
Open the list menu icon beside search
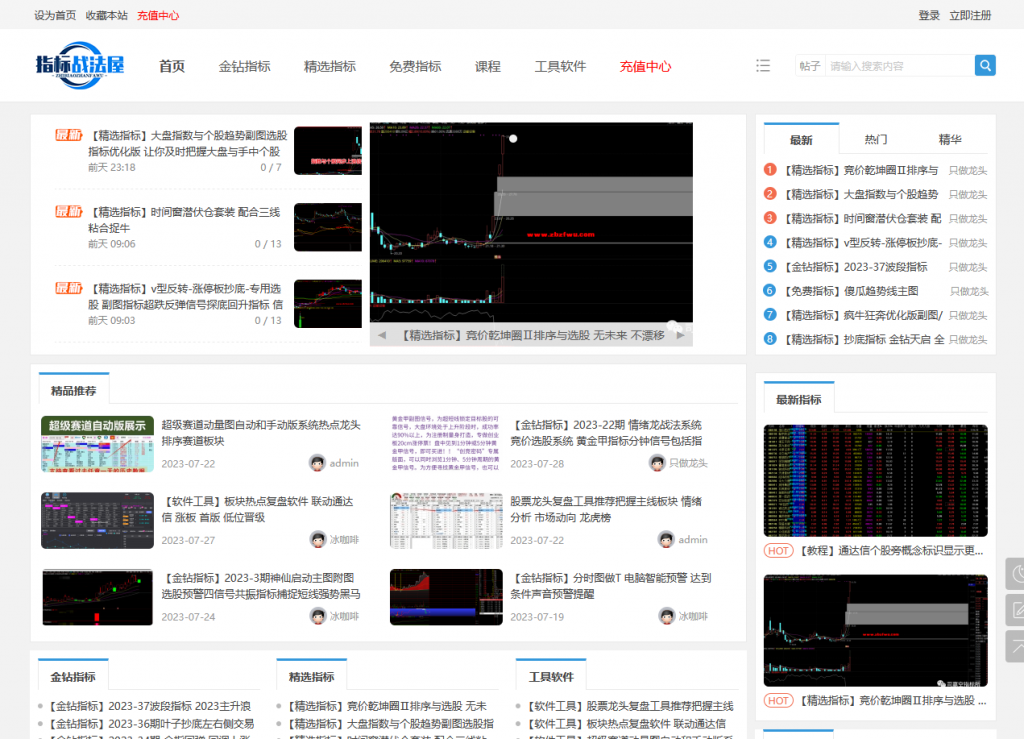point(763,66)
